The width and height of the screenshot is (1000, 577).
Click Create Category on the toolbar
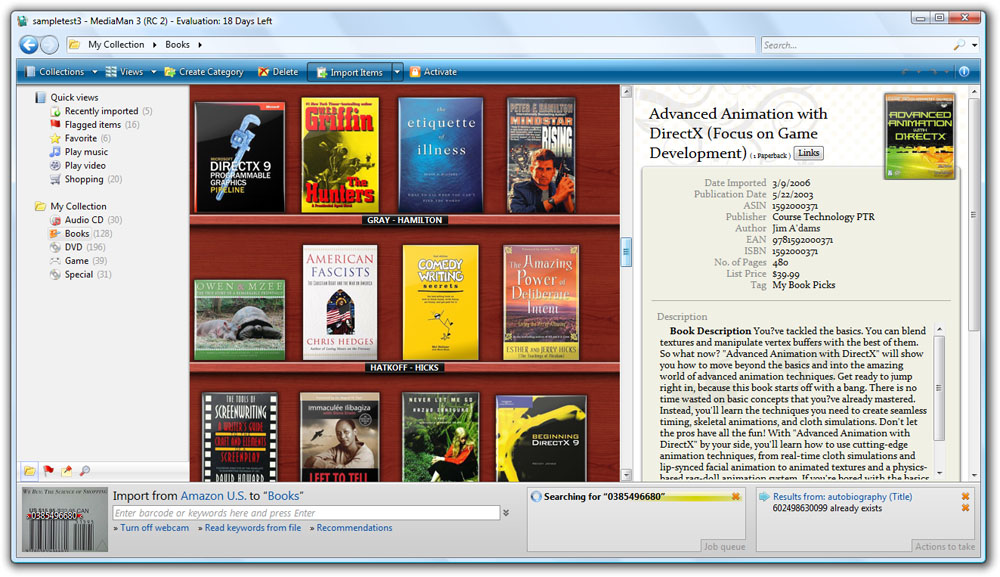(x=204, y=72)
